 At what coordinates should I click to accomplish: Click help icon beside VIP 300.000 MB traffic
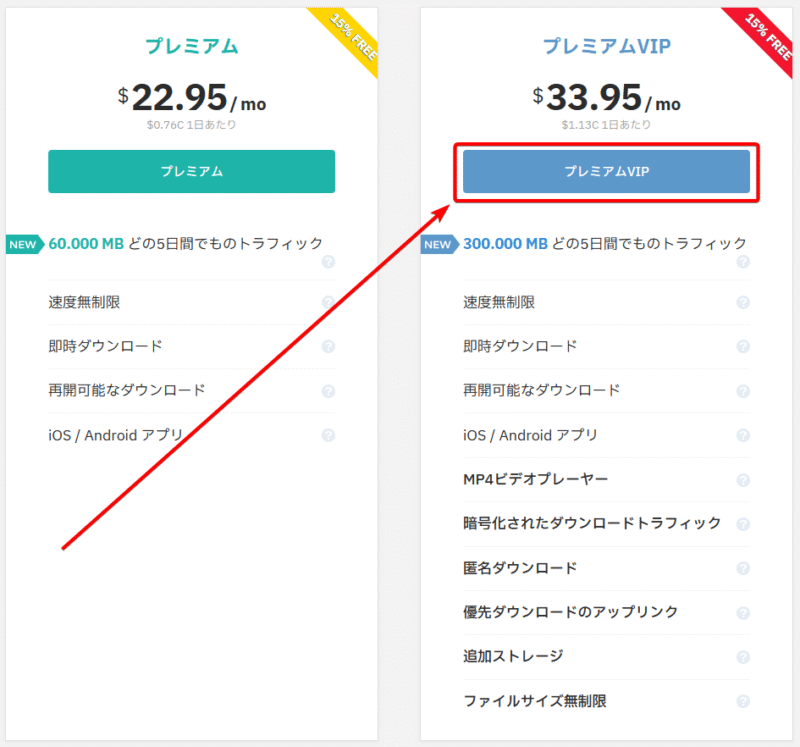tap(743, 262)
